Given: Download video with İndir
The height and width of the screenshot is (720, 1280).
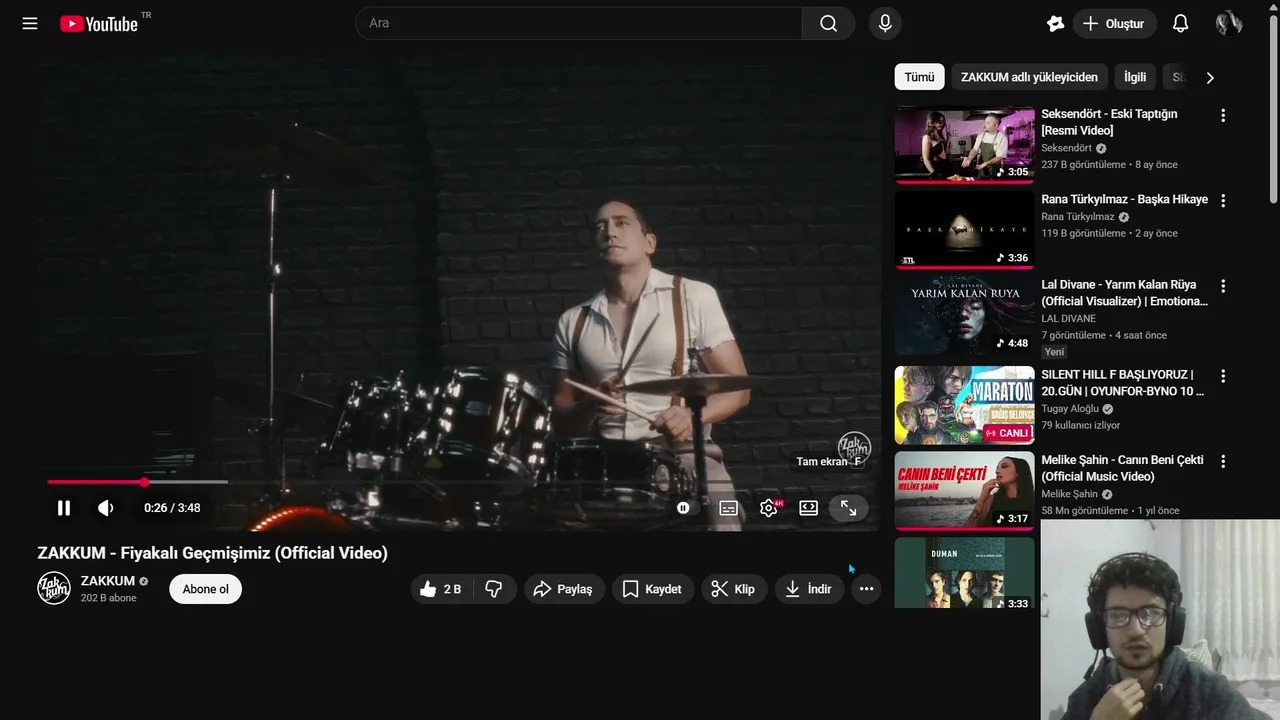Looking at the screenshot, I should (x=809, y=589).
